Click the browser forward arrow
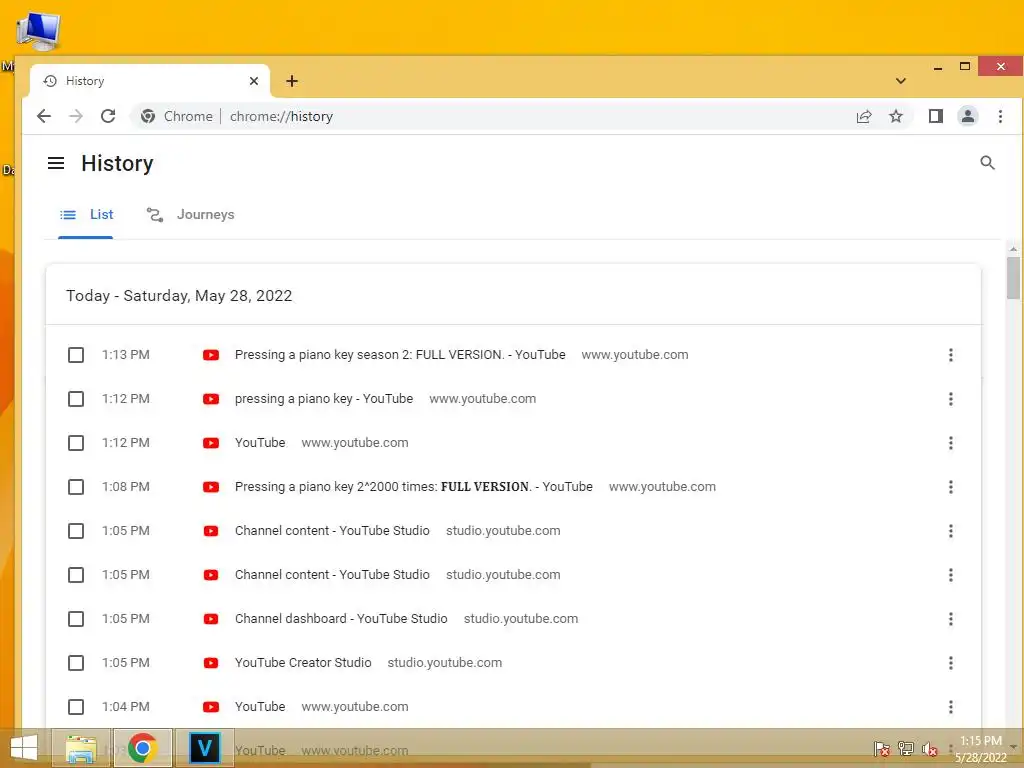This screenshot has height=768, width=1024. pos(76,116)
